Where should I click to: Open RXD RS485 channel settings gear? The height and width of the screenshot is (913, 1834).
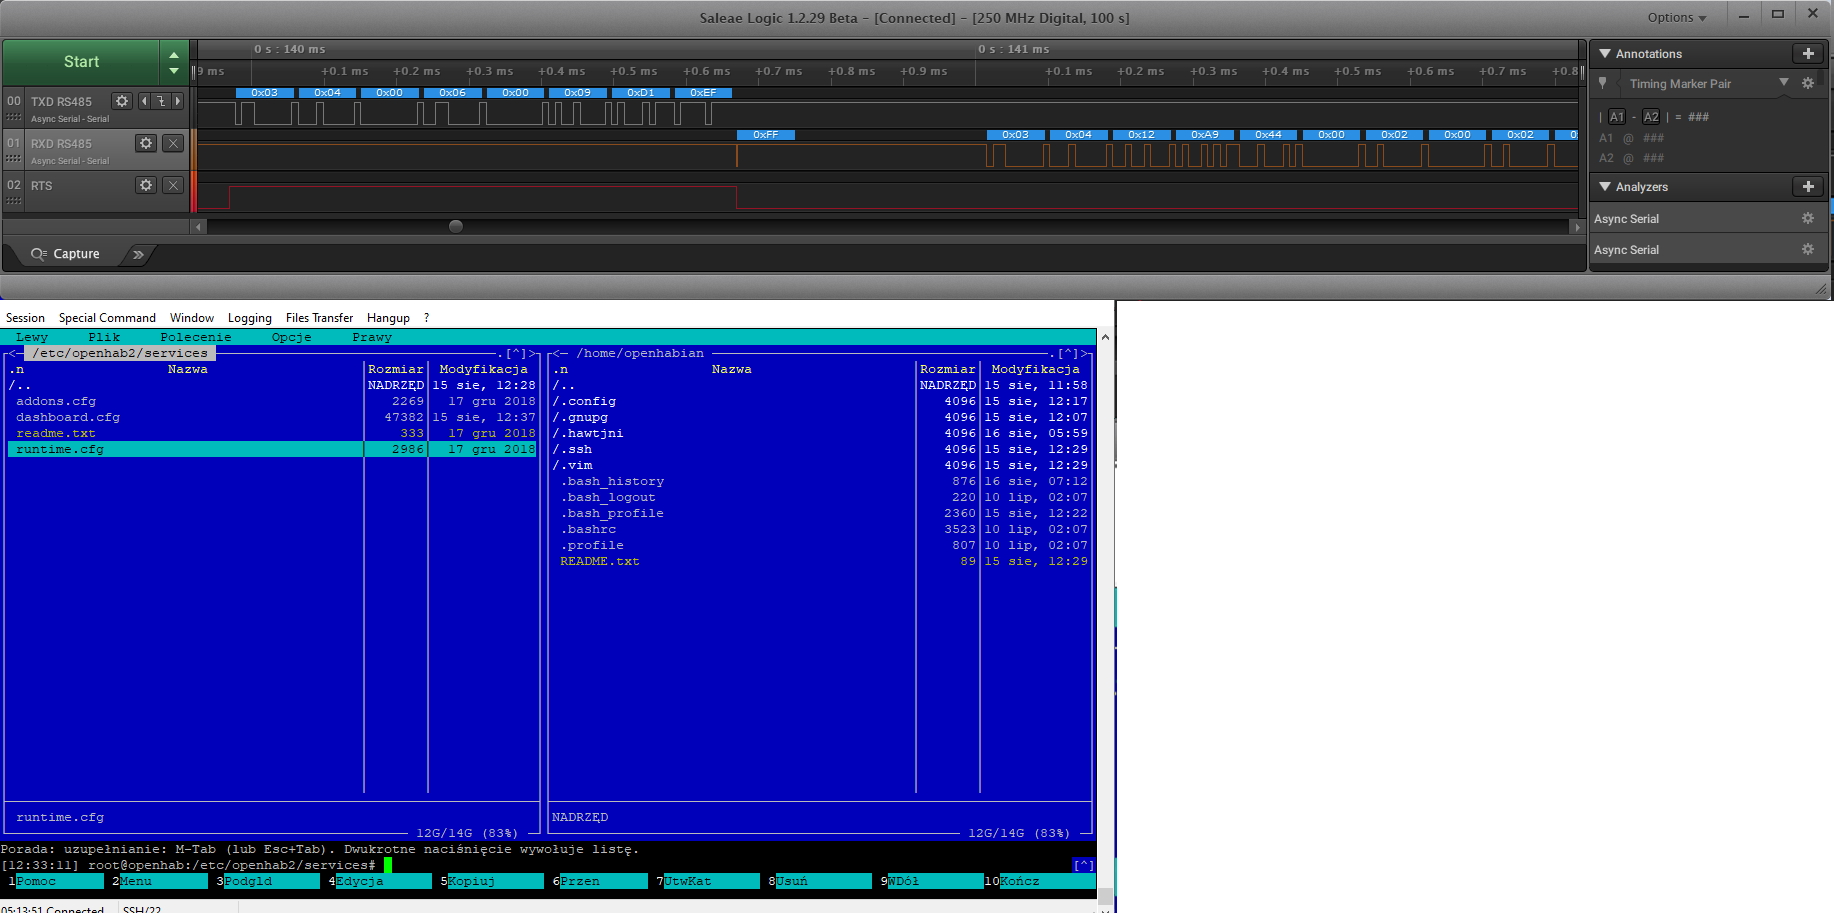(x=146, y=143)
